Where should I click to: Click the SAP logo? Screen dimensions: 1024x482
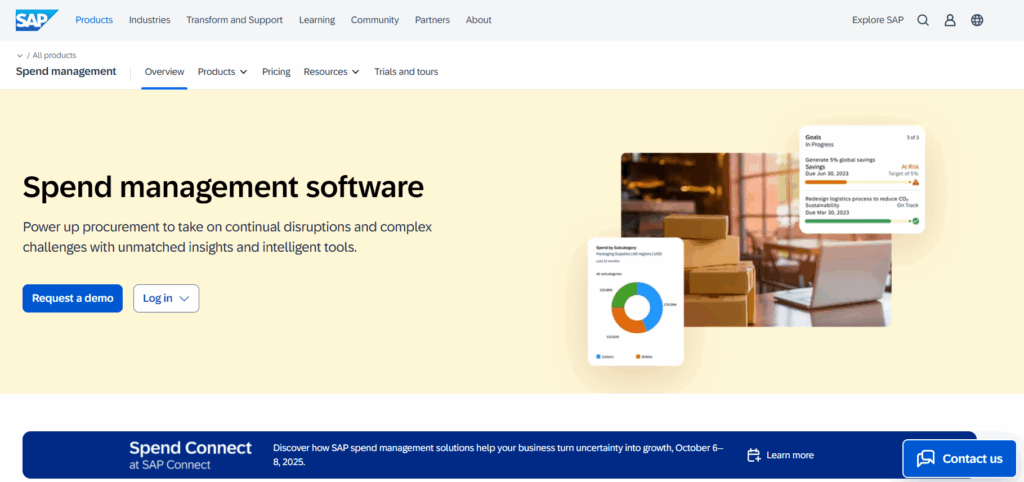(37, 20)
